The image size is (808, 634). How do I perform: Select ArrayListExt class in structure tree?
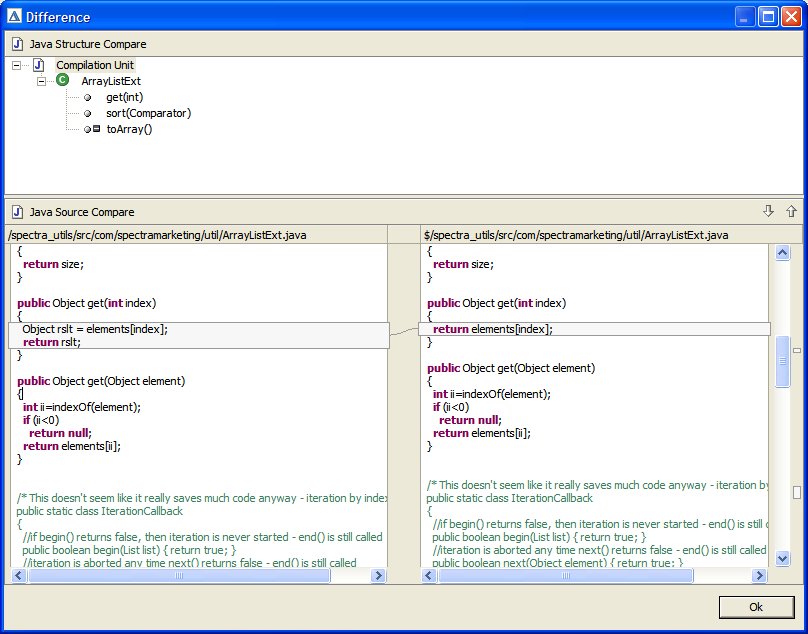click(x=111, y=81)
